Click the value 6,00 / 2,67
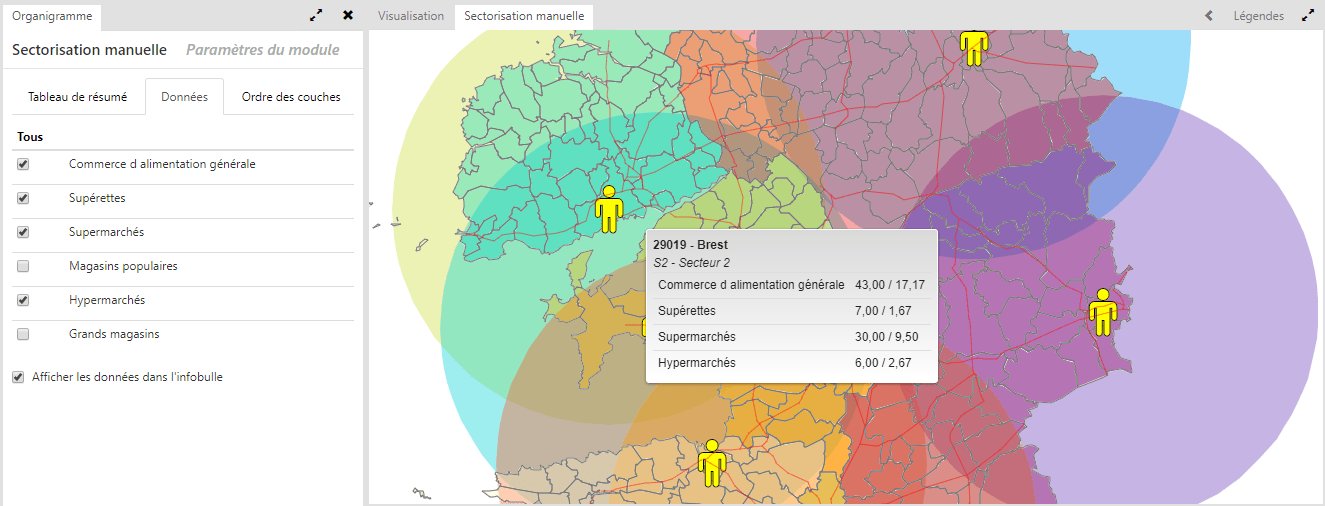This screenshot has height=506, width=1325. [x=883, y=363]
